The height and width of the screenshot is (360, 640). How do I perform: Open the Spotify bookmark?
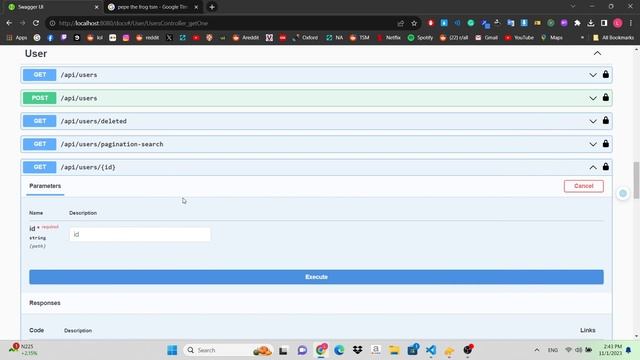tap(420, 38)
